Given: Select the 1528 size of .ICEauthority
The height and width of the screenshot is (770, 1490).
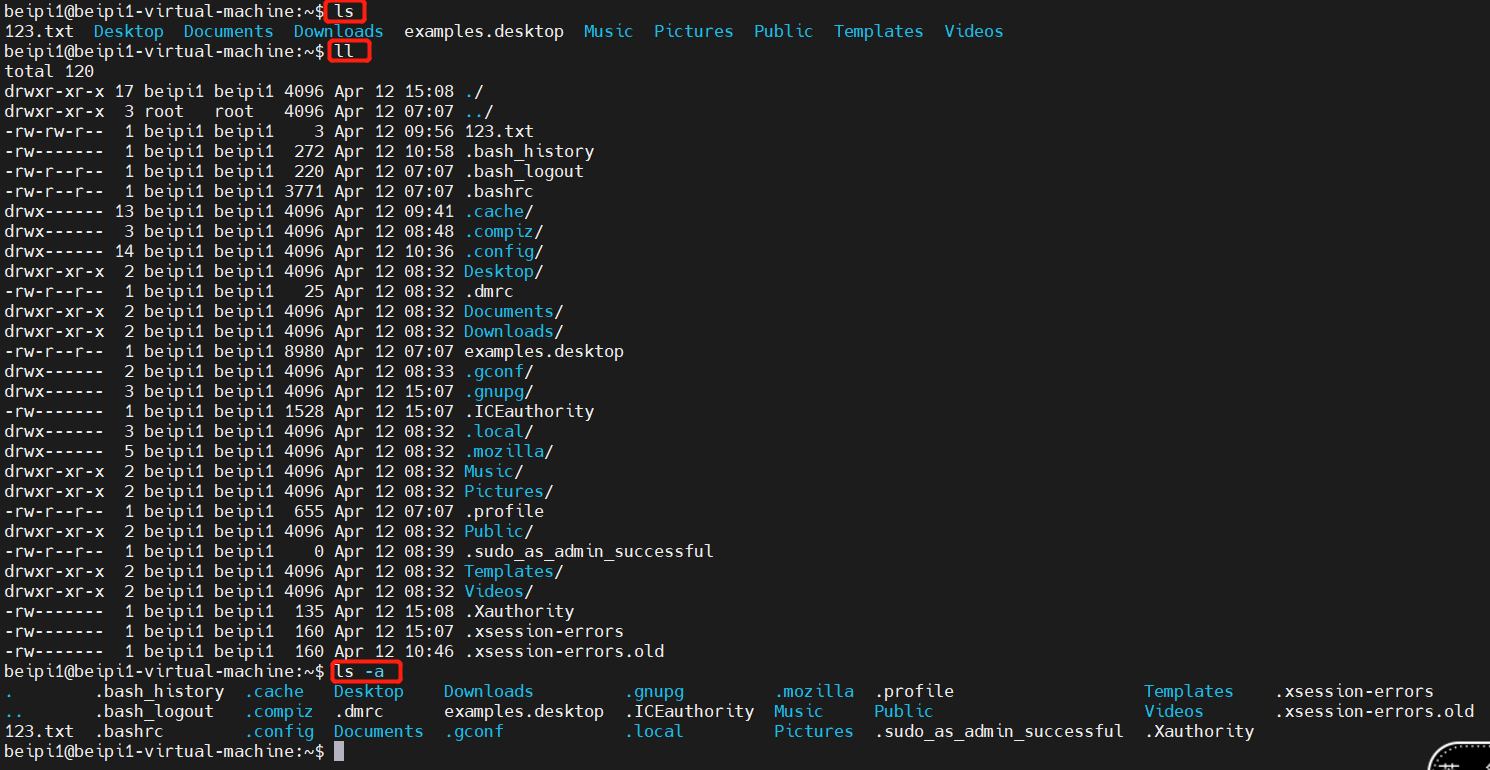Looking at the screenshot, I should tap(304, 411).
